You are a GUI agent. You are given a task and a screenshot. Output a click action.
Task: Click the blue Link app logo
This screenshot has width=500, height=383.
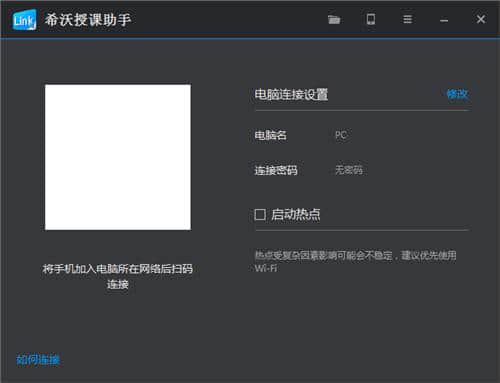tap(24, 20)
